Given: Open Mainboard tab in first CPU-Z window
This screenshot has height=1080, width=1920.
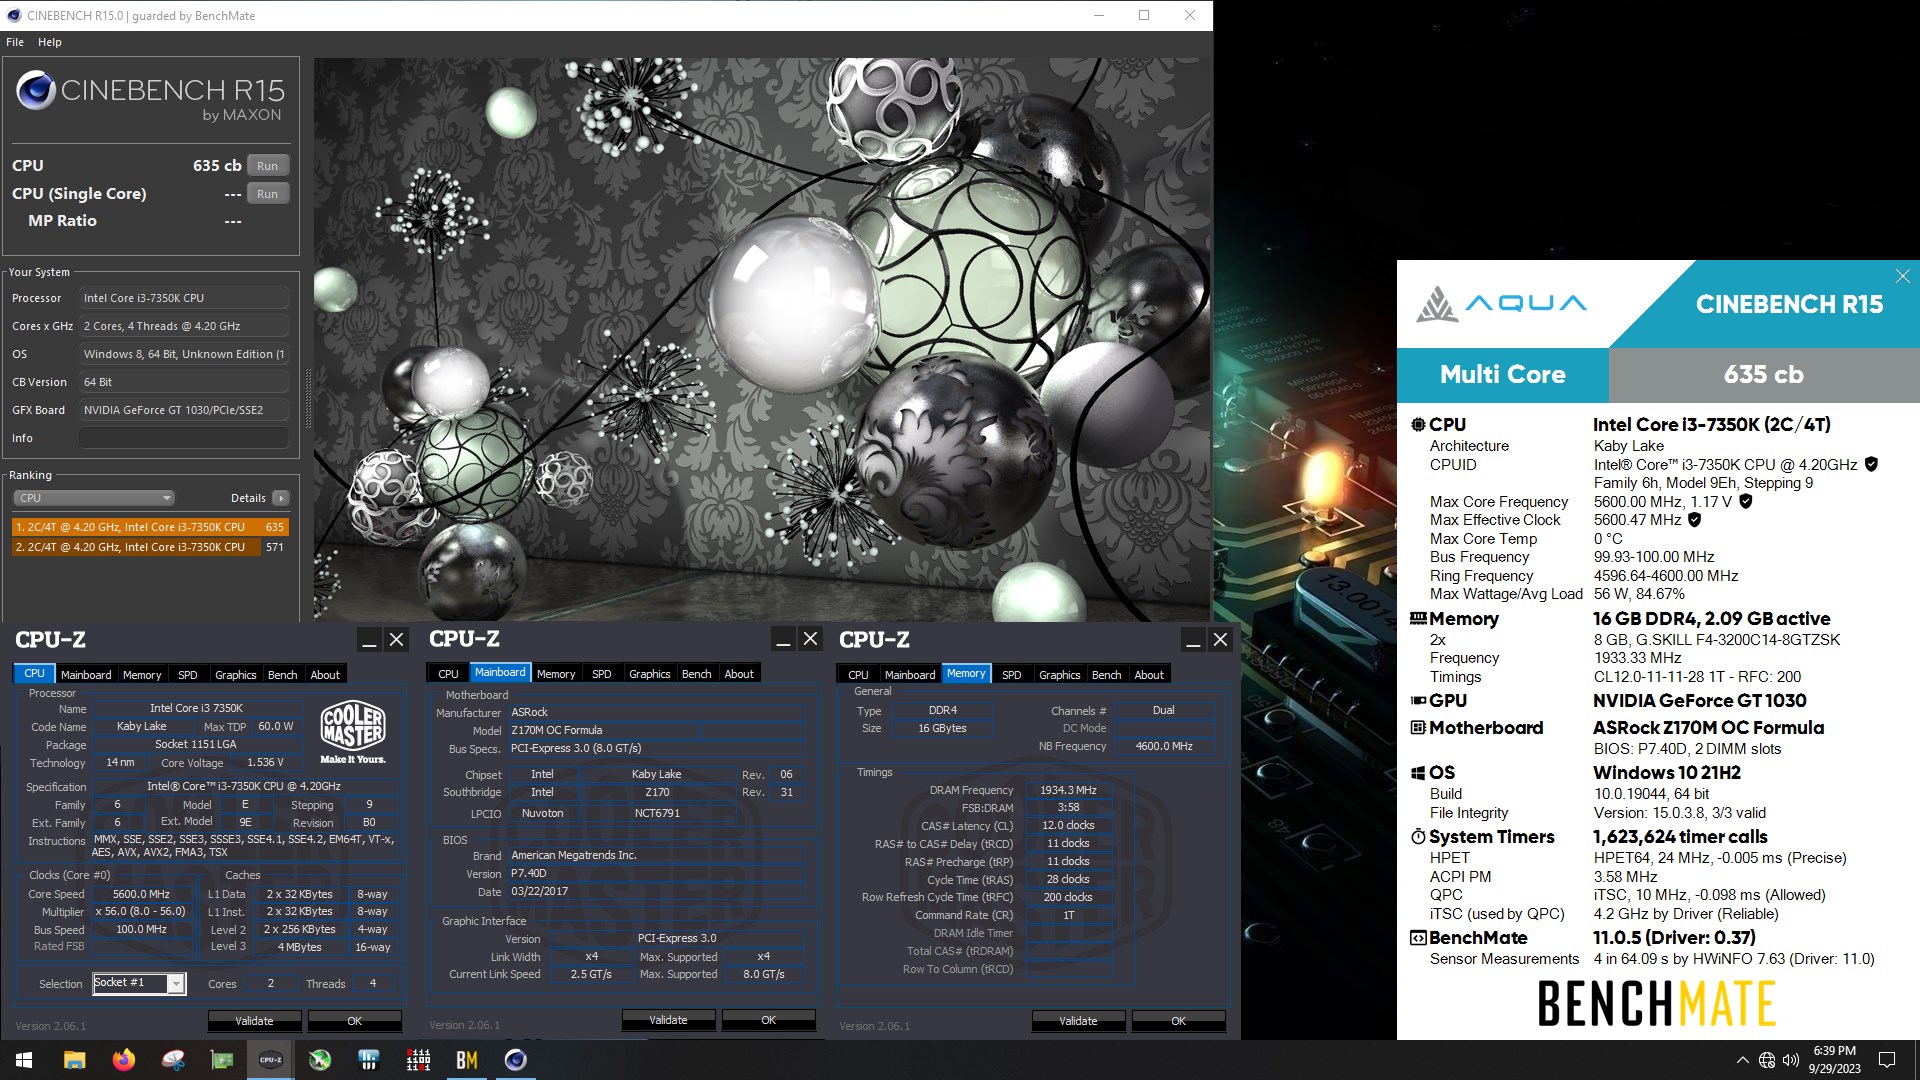Looking at the screenshot, I should [86, 675].
